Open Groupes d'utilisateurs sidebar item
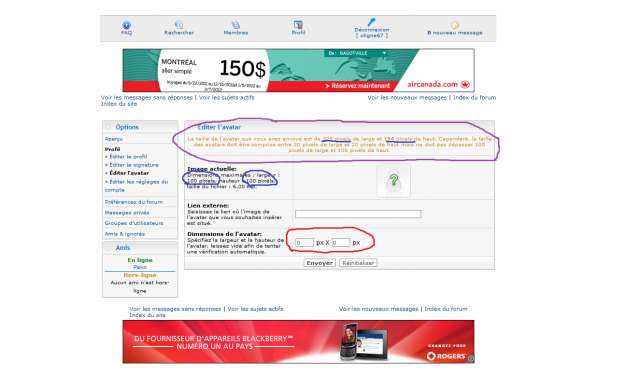This screenshot has width=625, height=374. 134,223
